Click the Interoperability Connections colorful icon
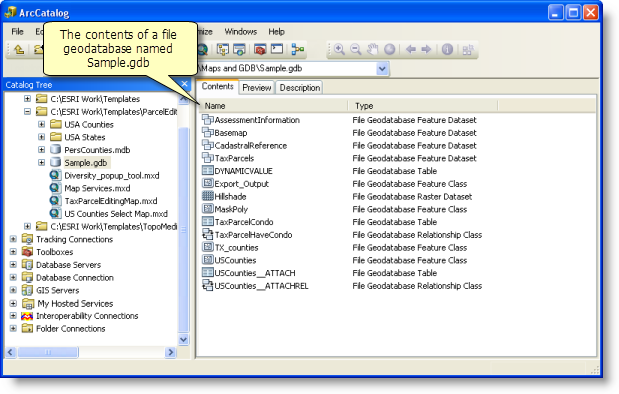Screen dimensions: 619x394 click(27, 316)
